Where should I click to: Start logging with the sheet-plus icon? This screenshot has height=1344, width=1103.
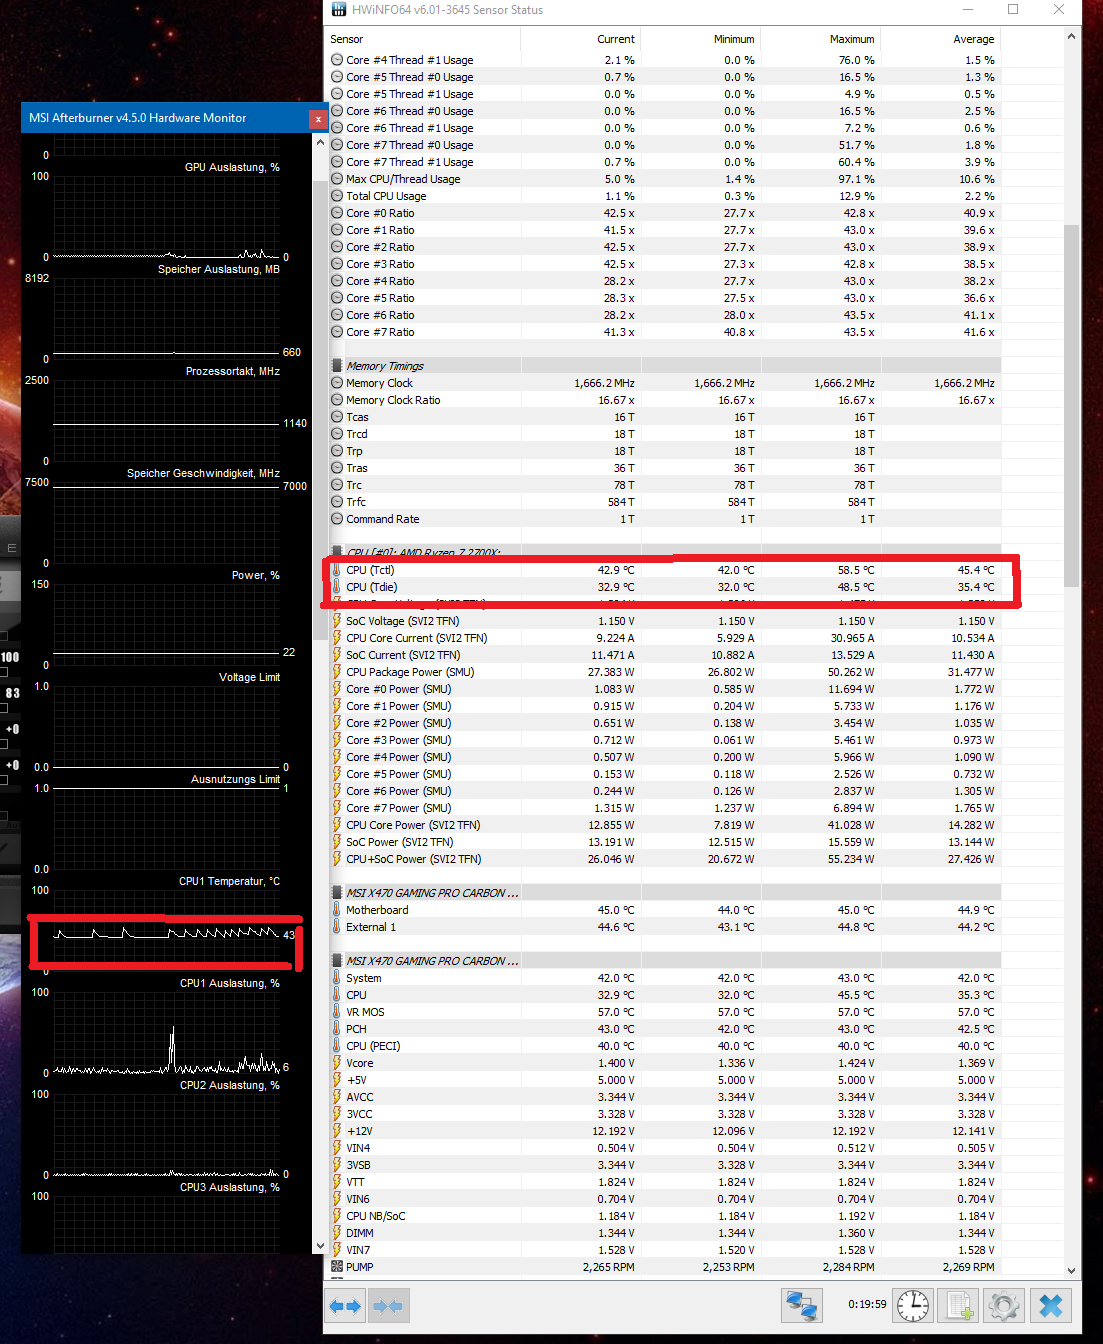(x=959, y=1305)
